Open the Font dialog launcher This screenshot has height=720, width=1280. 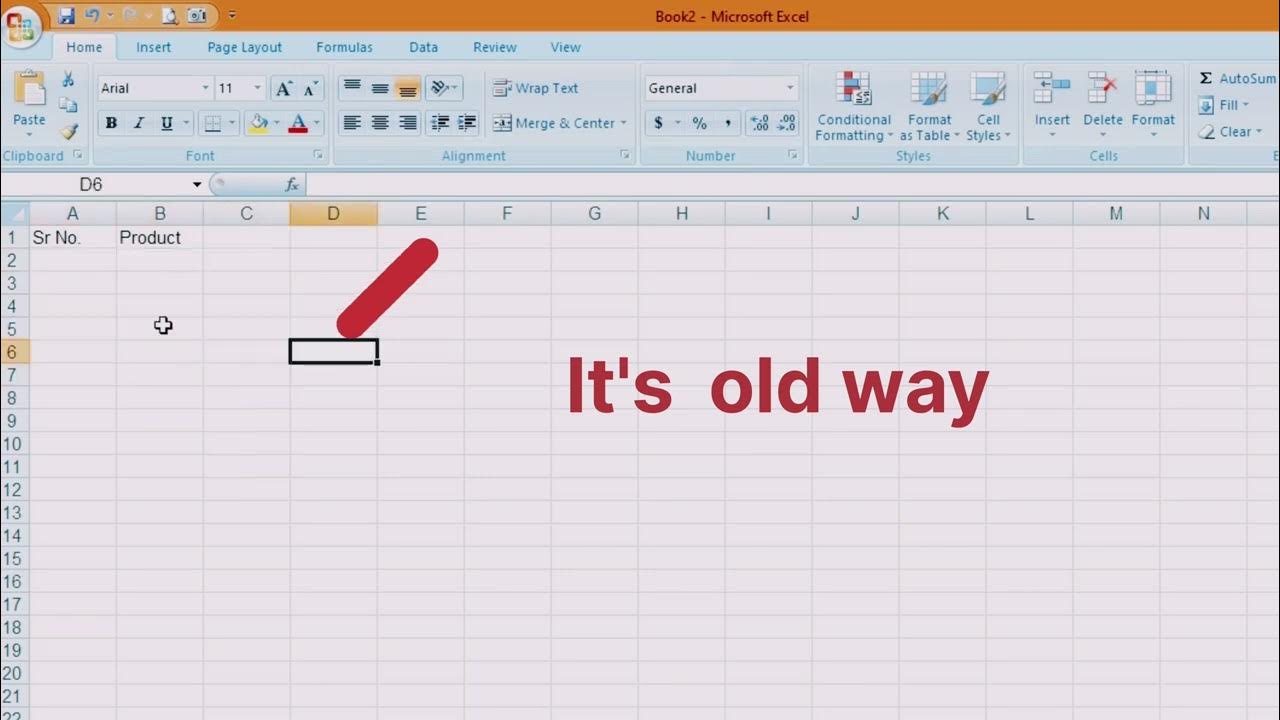[318, 155]
